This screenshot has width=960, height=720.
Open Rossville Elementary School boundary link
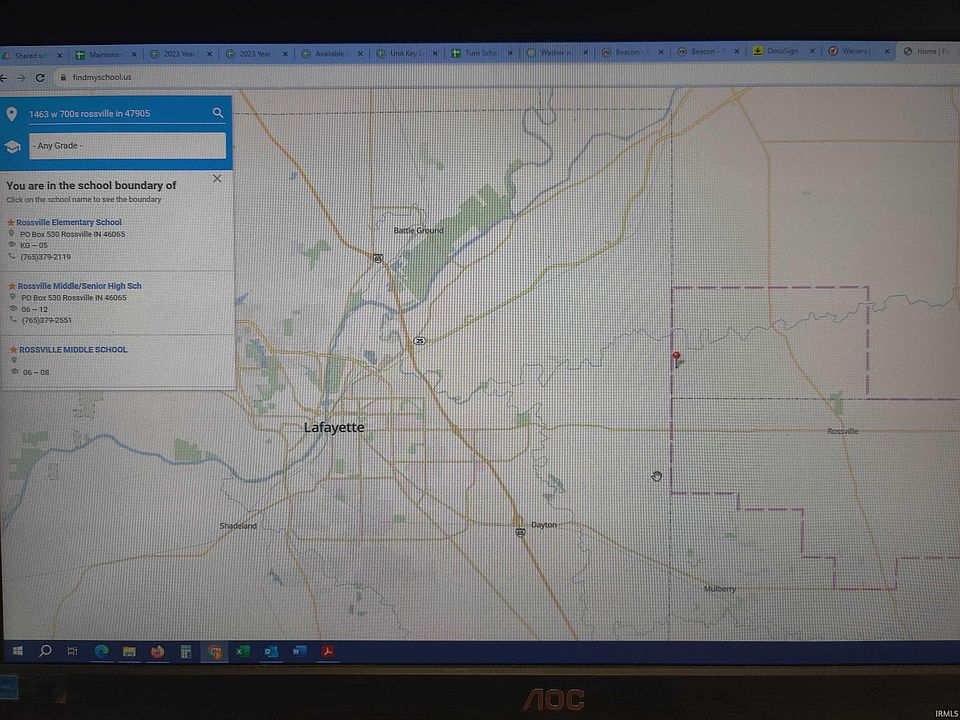click(x=69, y=222)
